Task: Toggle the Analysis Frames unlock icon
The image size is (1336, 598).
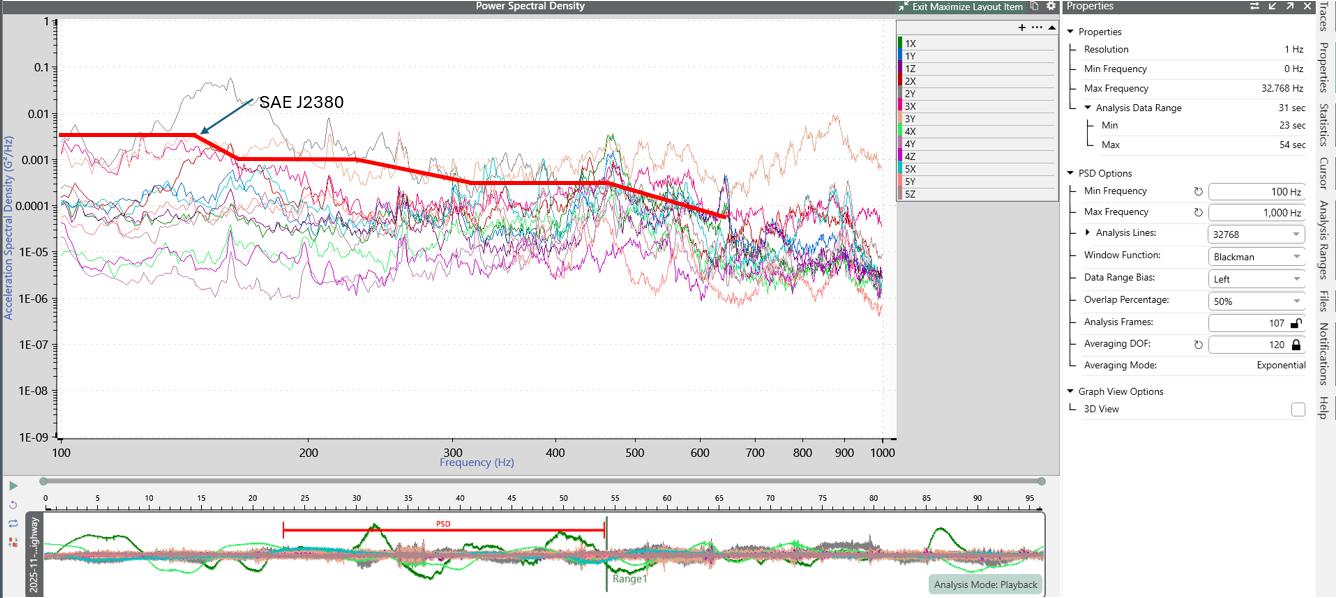Action: [1296, 323]
